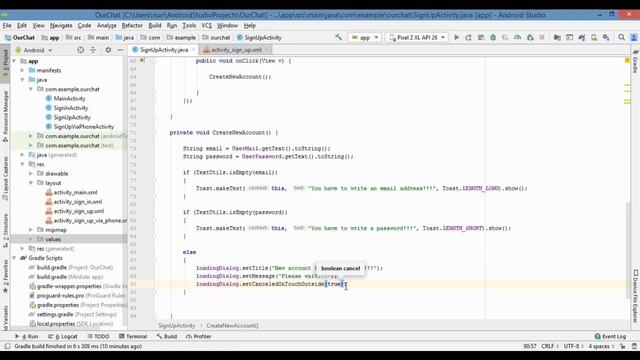Open the Logcat tool window button
Image resolution: width=640 pixels, height=360 pixels.
63,336
